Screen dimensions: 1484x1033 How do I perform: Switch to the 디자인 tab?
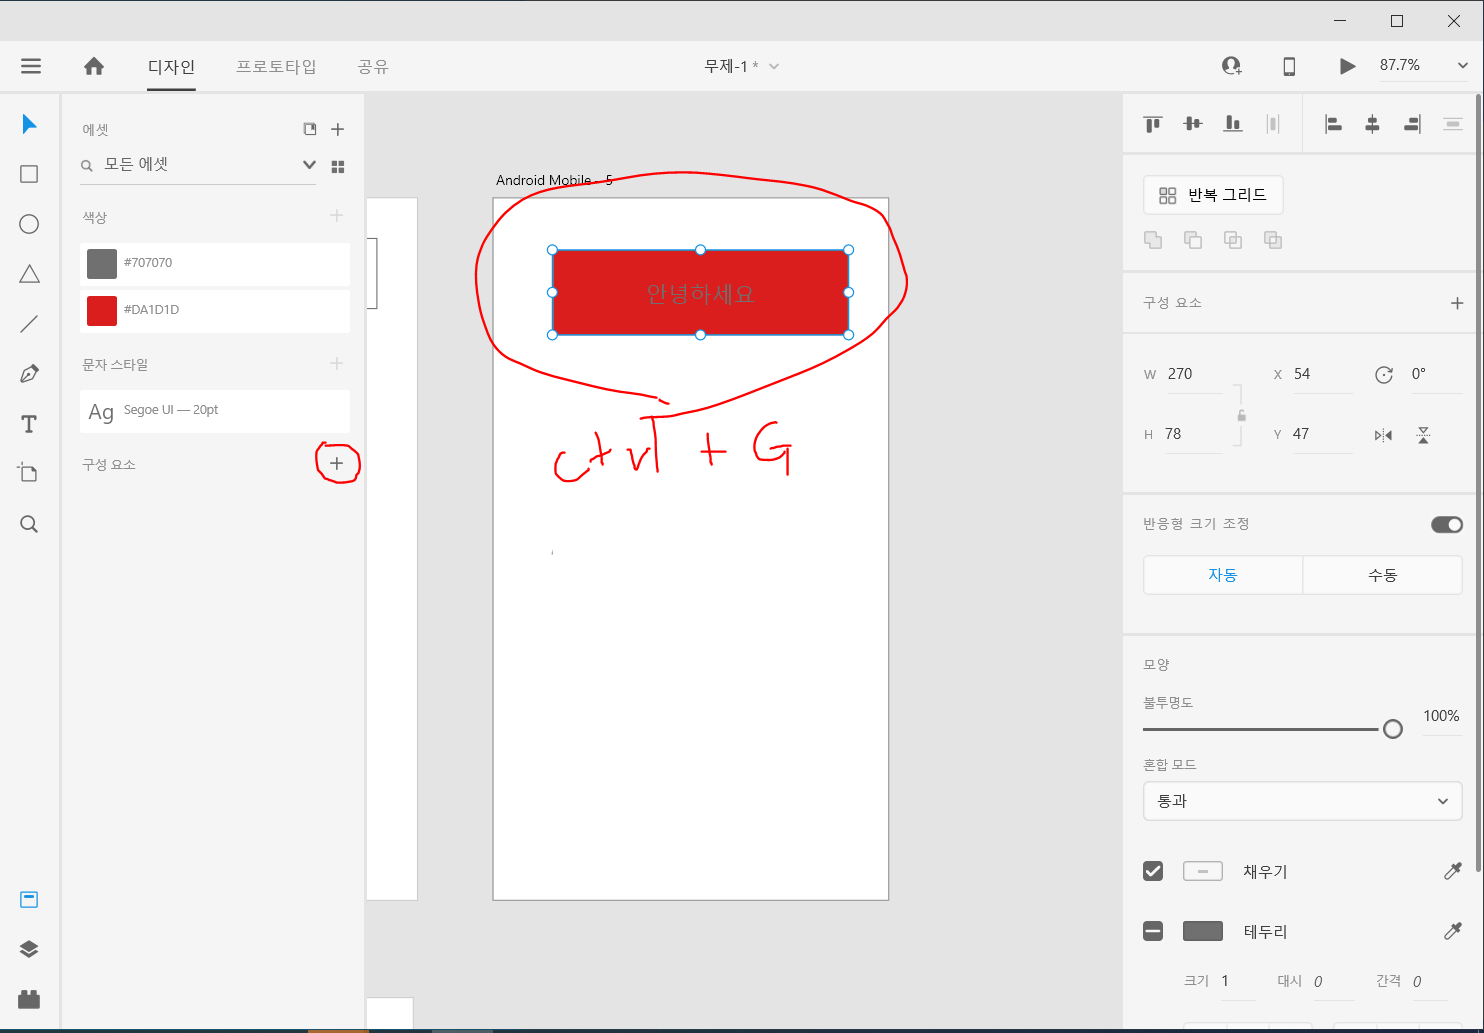click(x=171, y=66)
